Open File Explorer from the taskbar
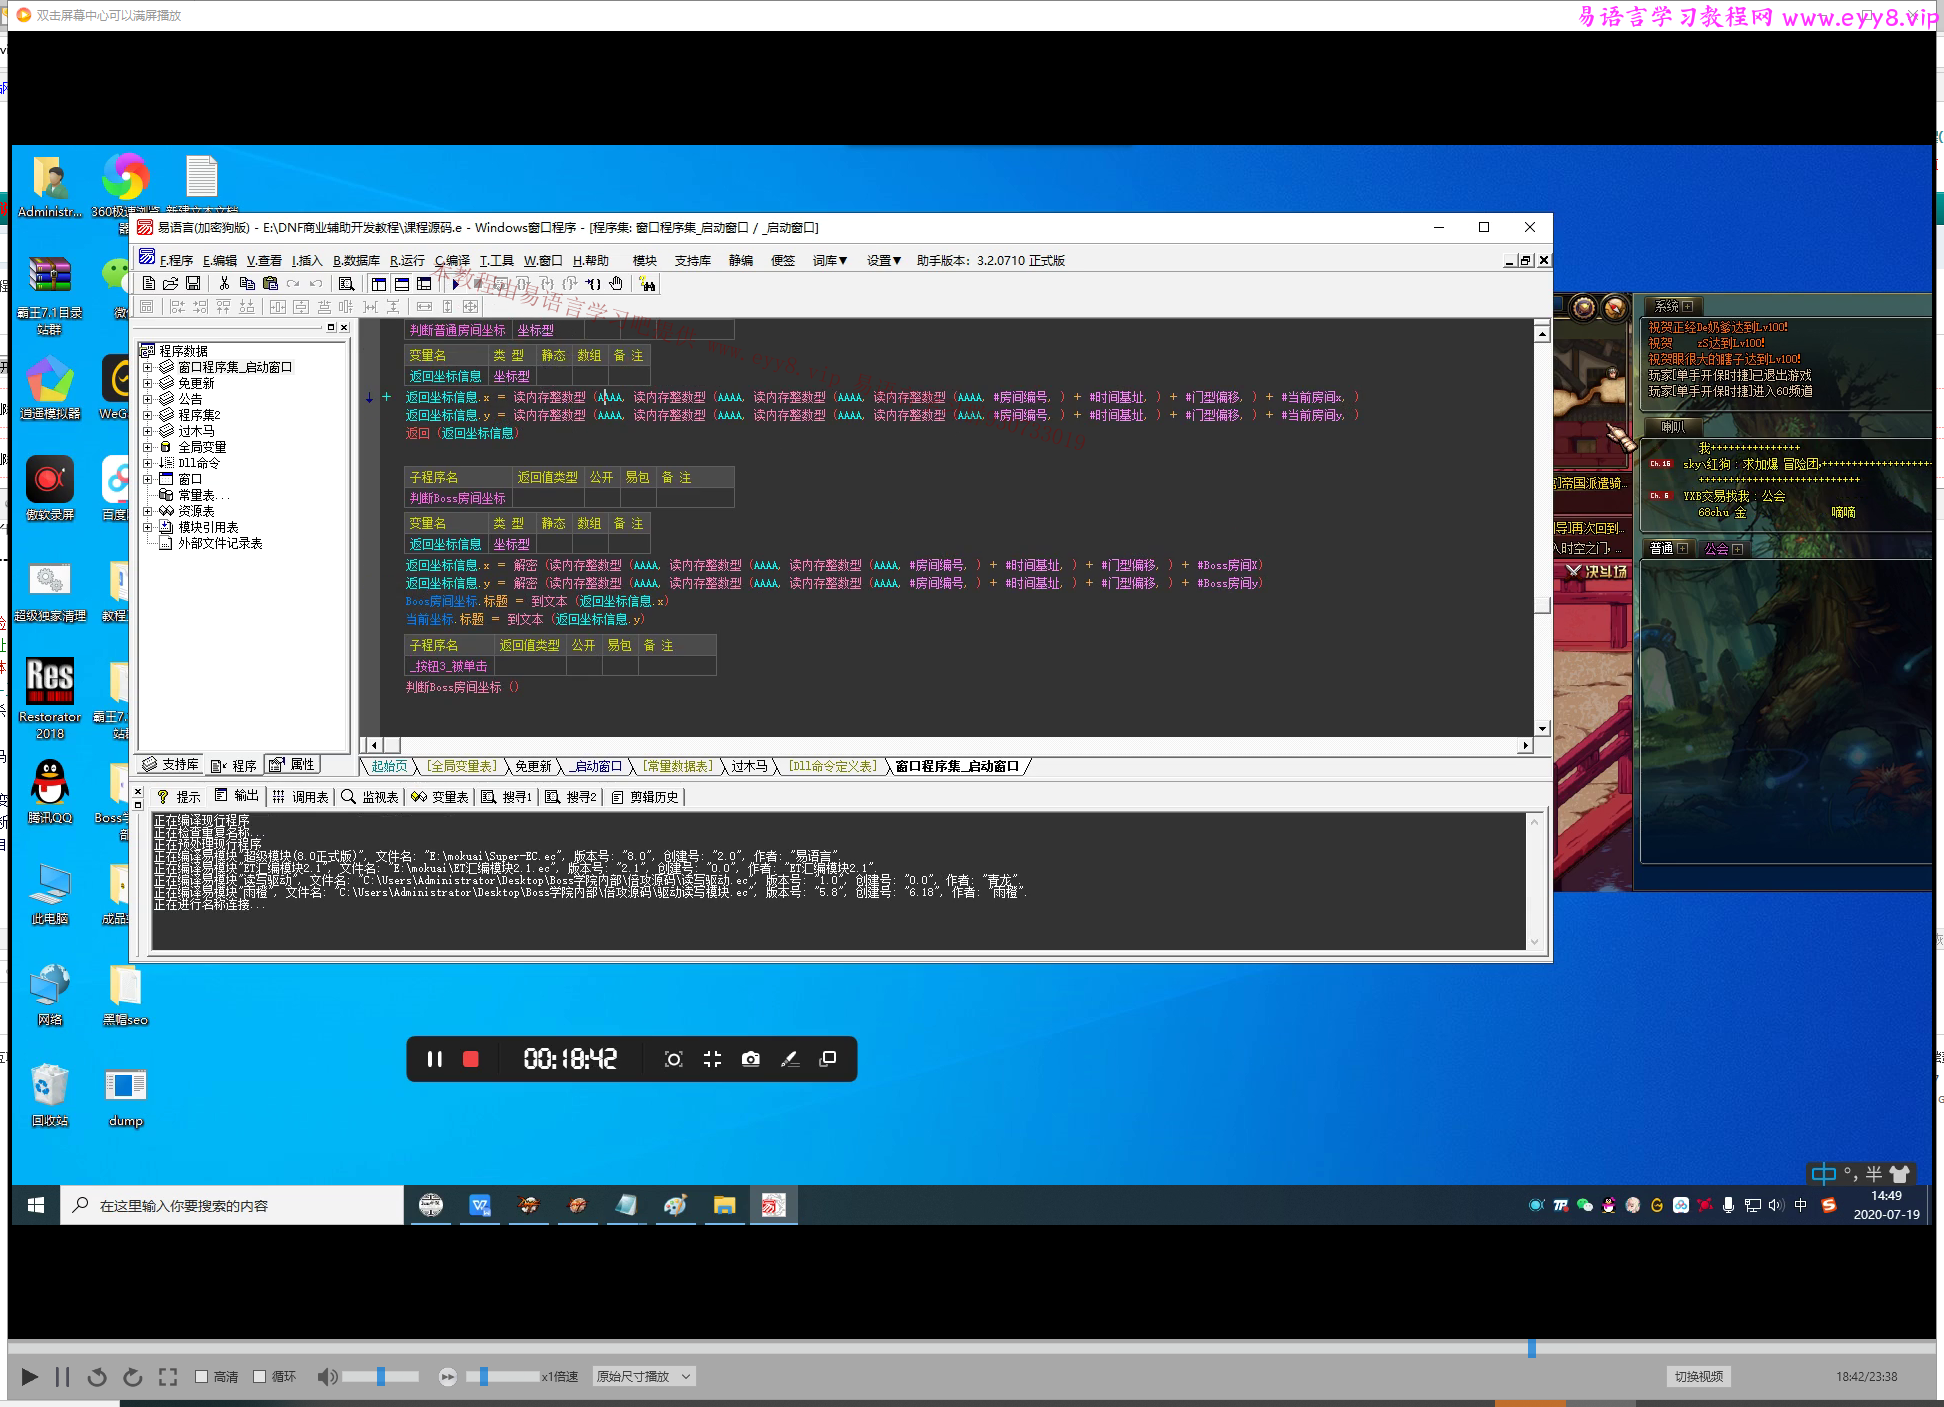1944x1407 pixels. 724,1206
